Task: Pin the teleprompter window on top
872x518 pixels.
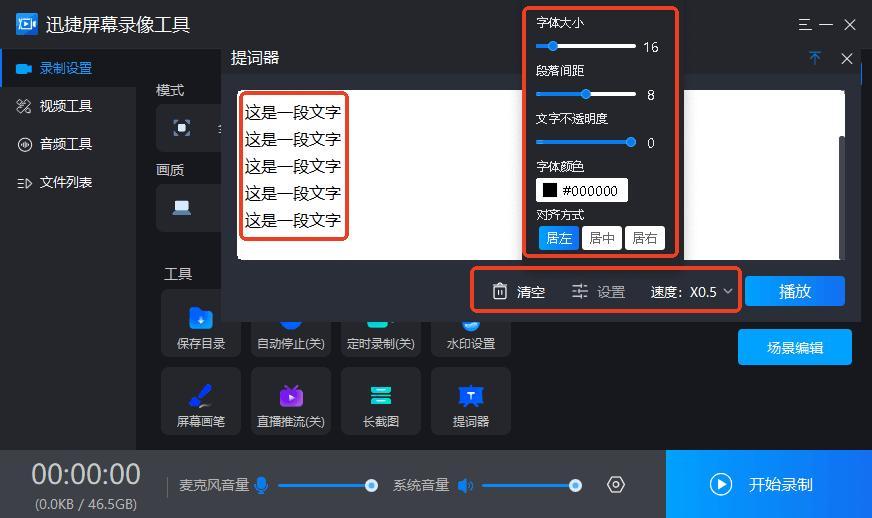Action: pos(815,58)
